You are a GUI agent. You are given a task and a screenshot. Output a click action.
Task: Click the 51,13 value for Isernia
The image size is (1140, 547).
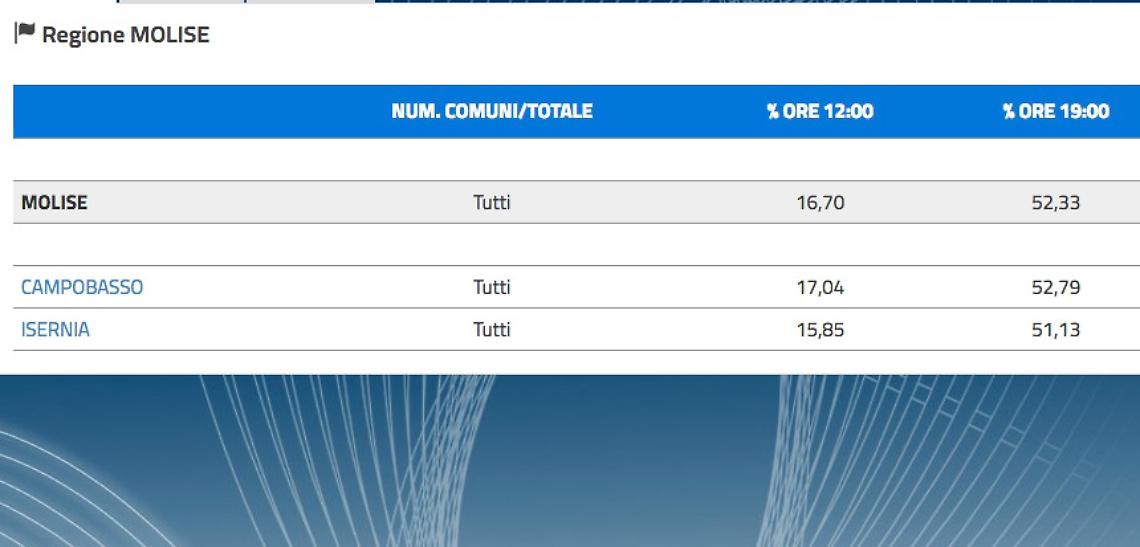[x=1056, y=330]
